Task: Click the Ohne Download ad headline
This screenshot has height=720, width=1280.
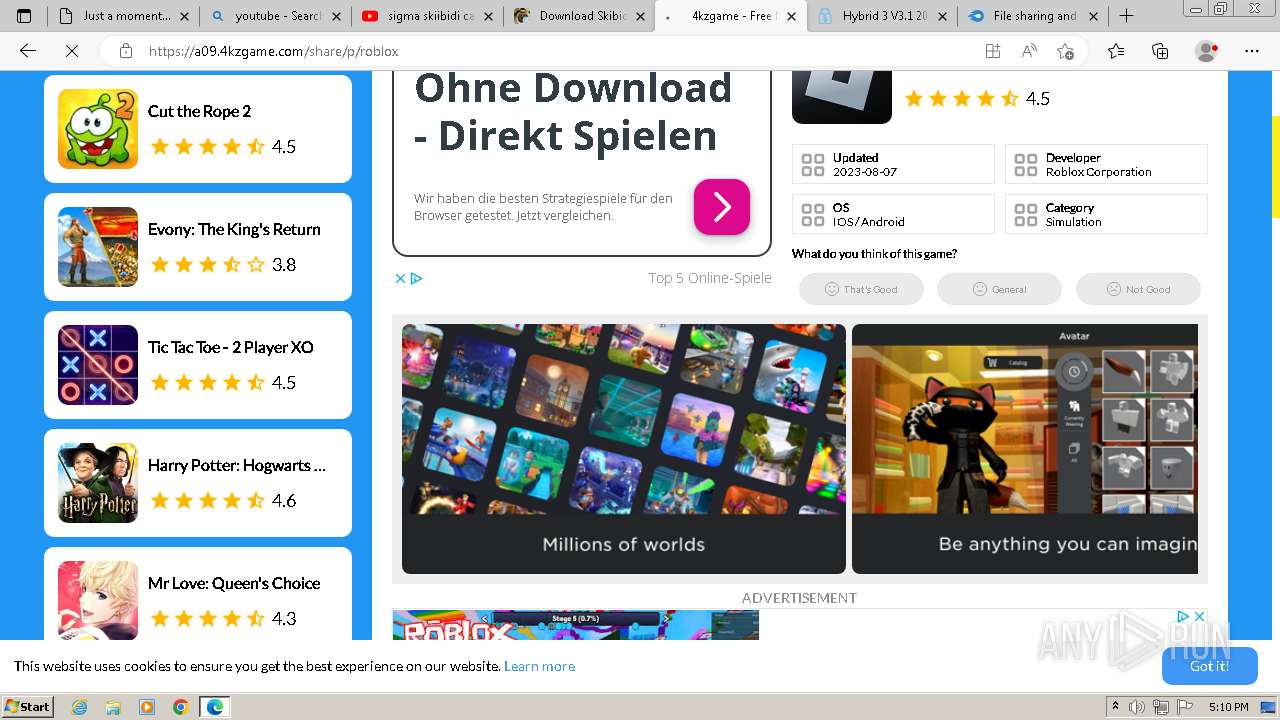Action: pyautogui.click(x=573, y=111)
